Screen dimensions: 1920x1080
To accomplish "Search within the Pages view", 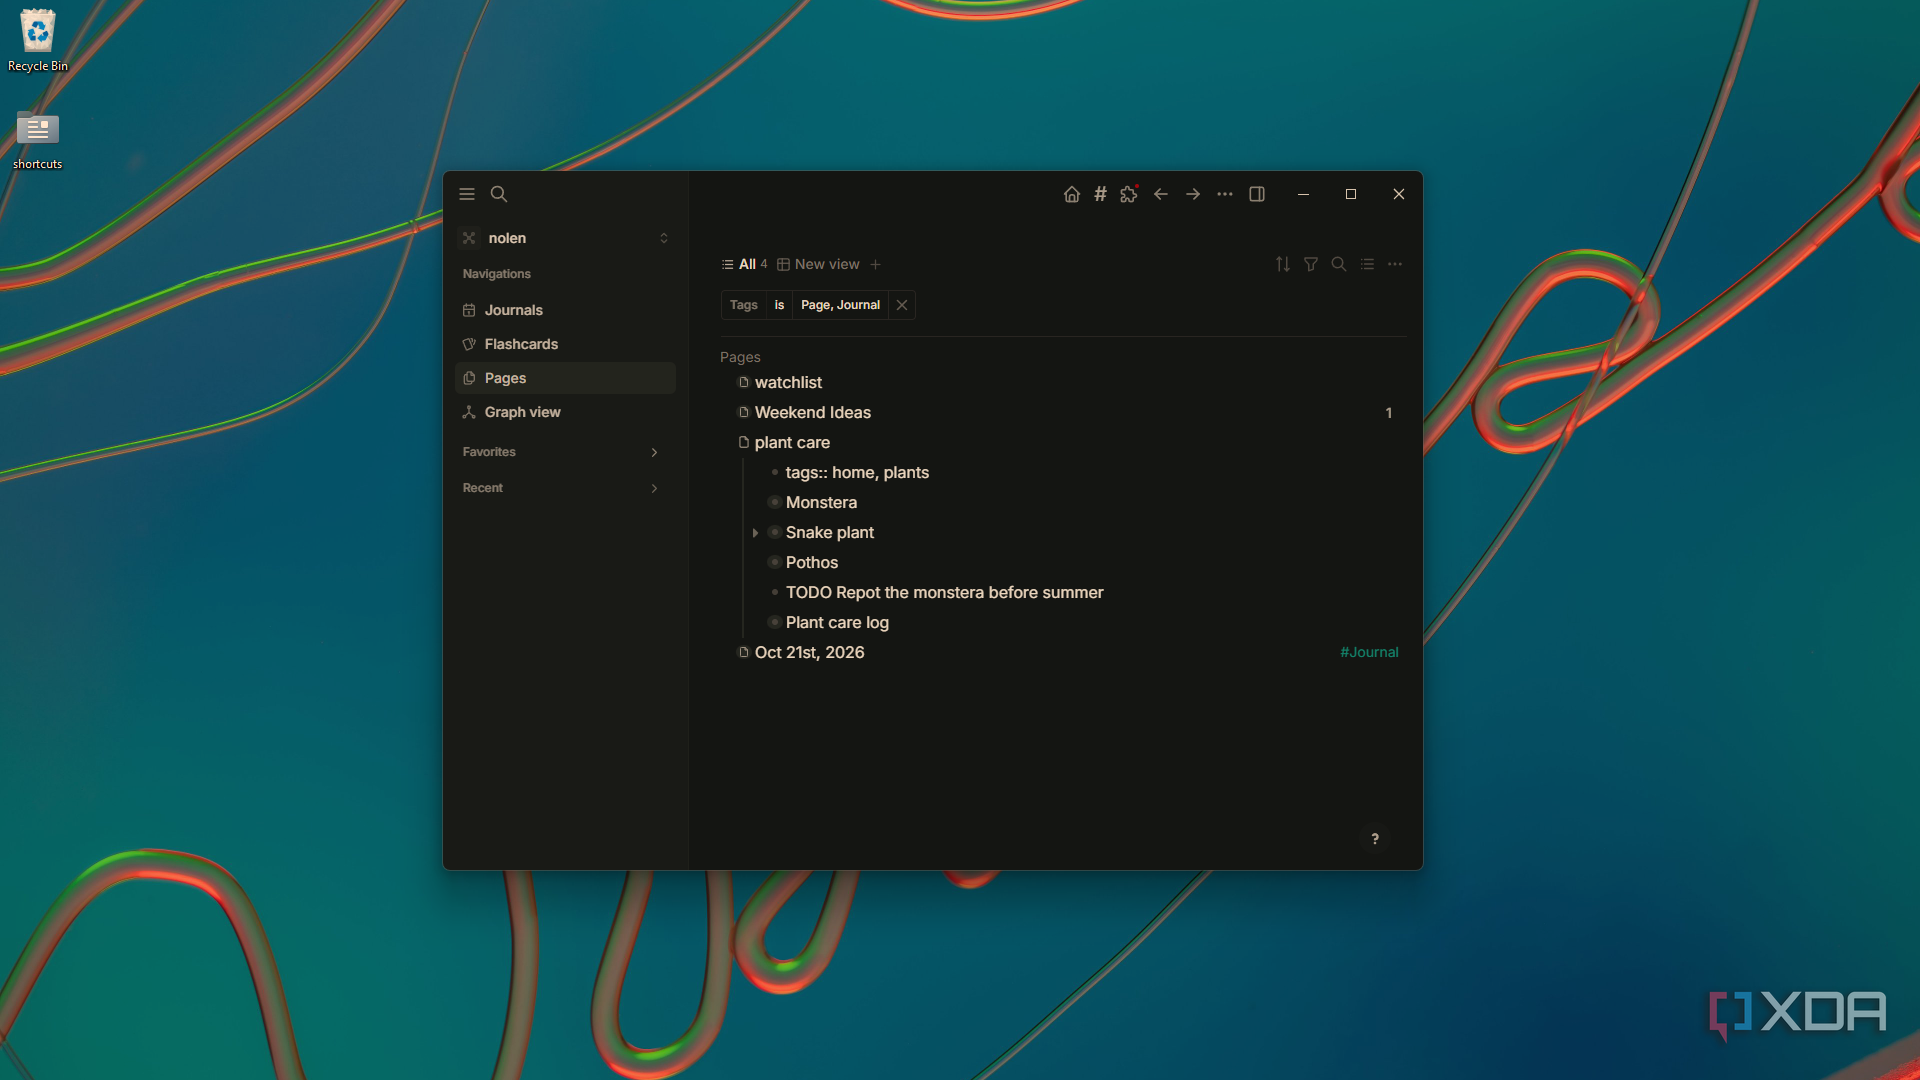I will coord(1339,264).
